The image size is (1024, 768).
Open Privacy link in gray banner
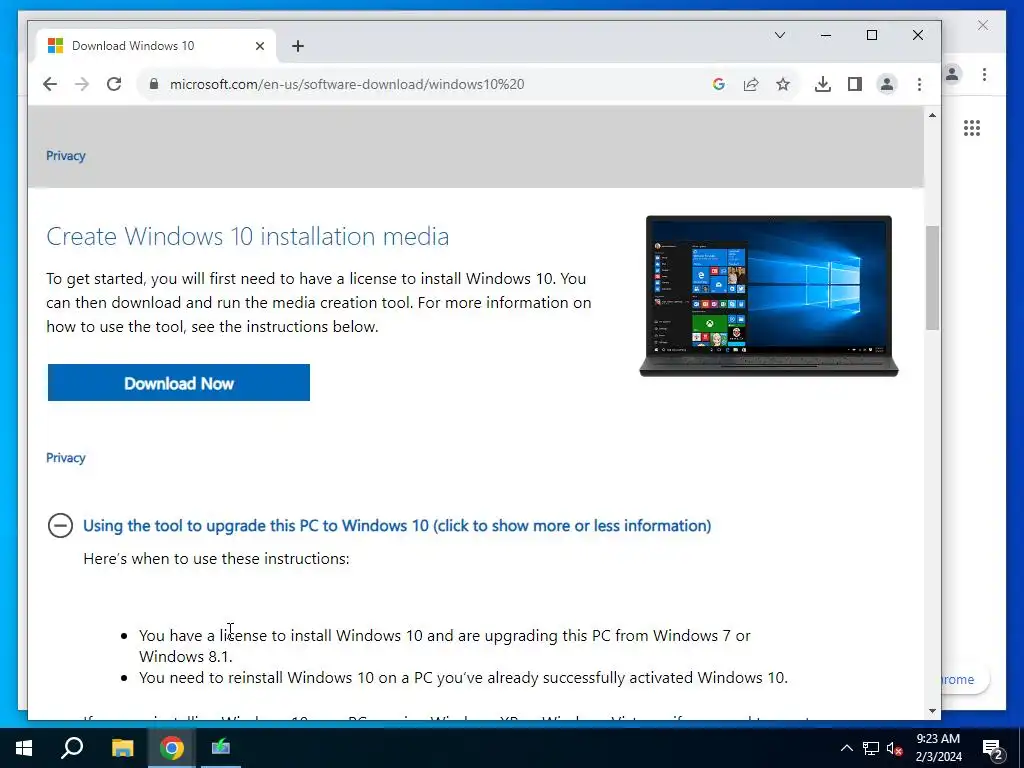tap(65, 155)
